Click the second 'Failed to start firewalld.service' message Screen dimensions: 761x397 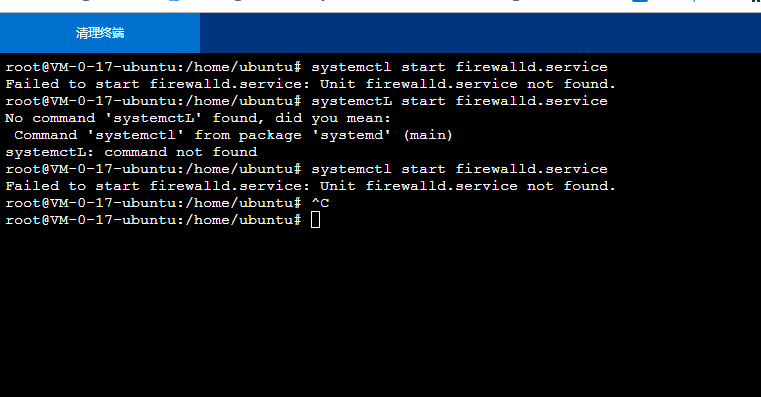310,186
